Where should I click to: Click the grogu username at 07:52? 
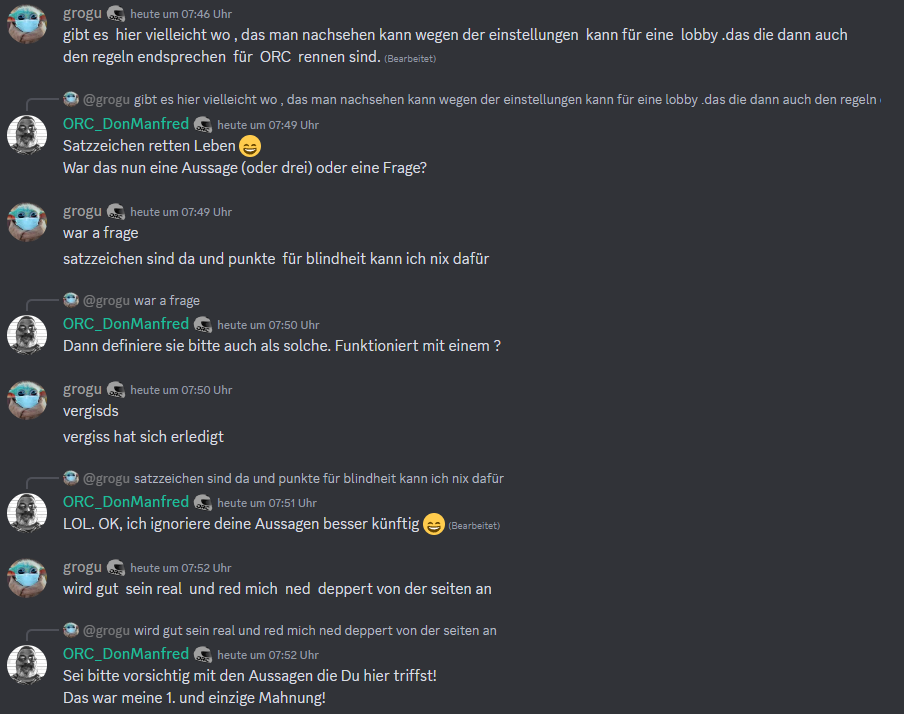tap(82, 568)
